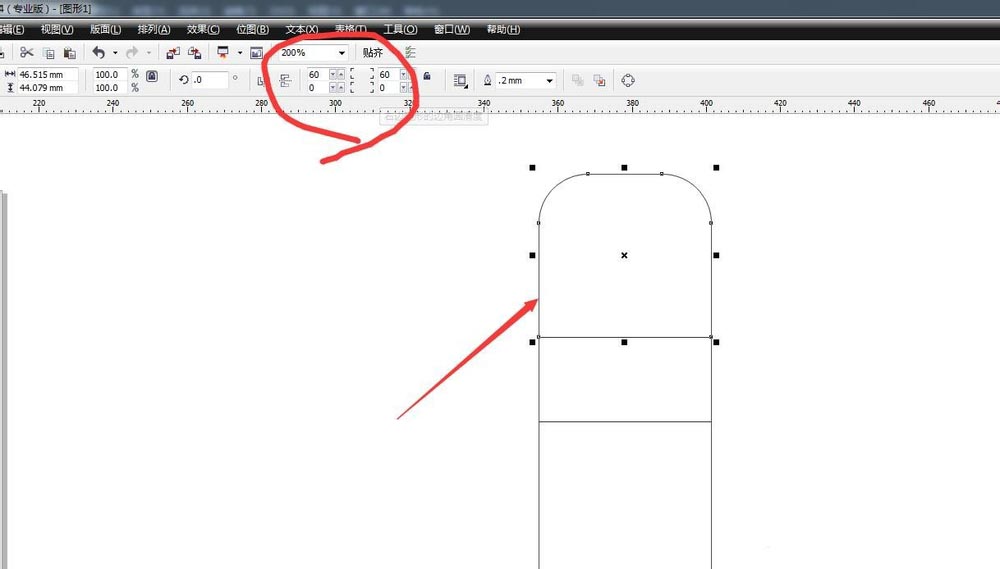Click the Export icon
The height and width of the screenshot is (569, 1000).
tap(195, 53)
